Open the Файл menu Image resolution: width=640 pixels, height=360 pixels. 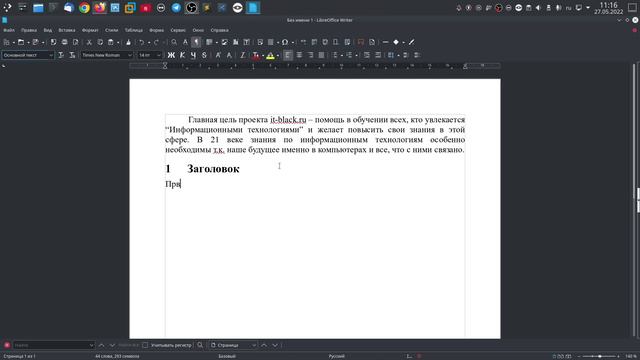pyautogui.click(x=9, y=30)
